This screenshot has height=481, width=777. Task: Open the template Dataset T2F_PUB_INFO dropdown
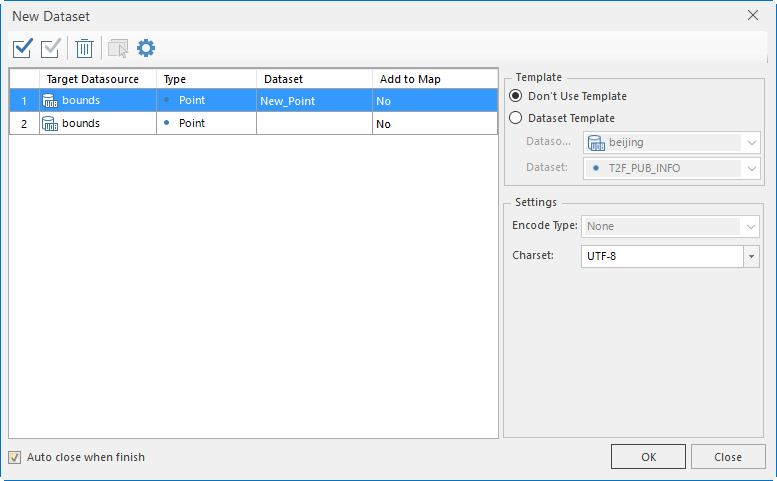pos(750,168)
